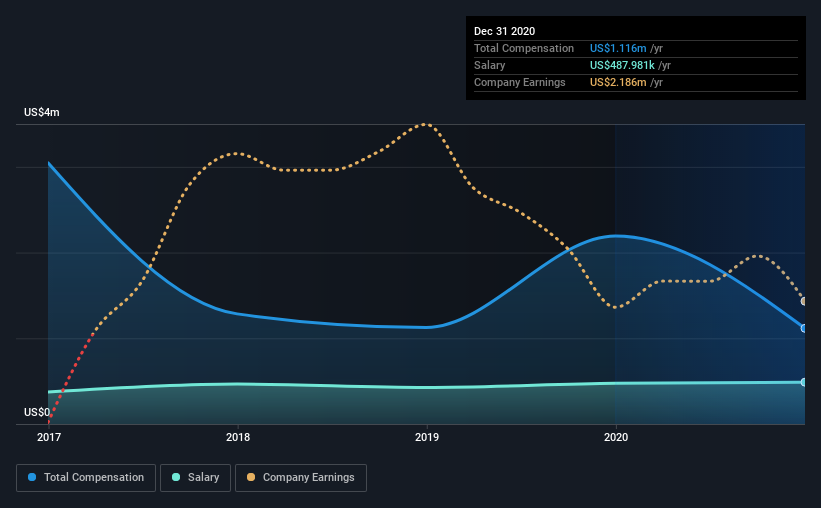Click the Salary end-point marker

click(804, 382)
